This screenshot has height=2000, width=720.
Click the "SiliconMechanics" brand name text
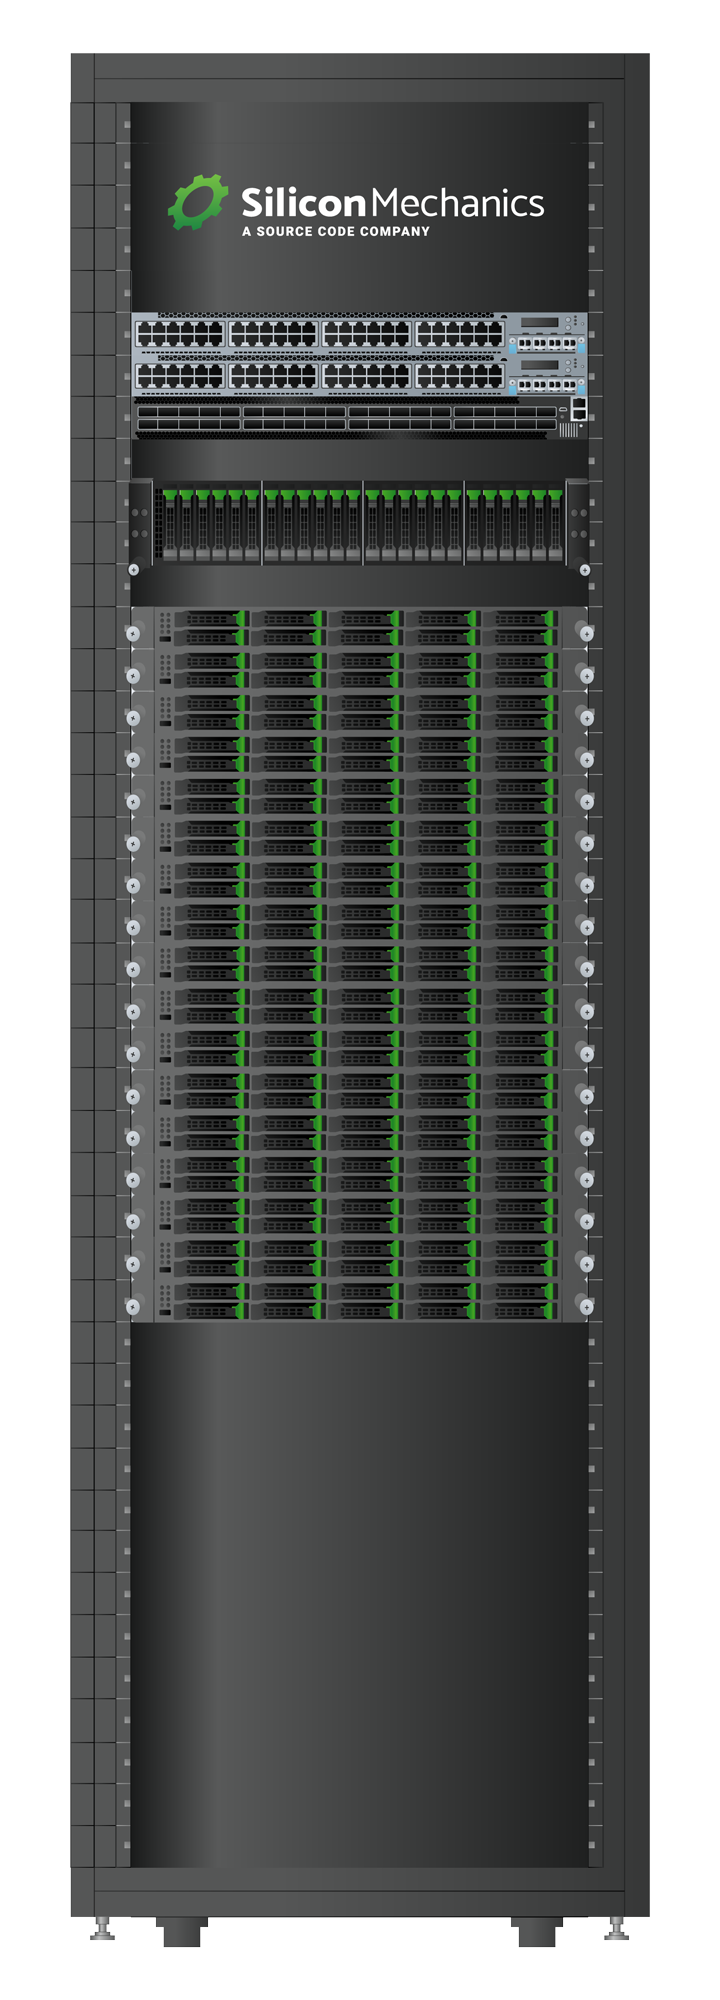392,203
